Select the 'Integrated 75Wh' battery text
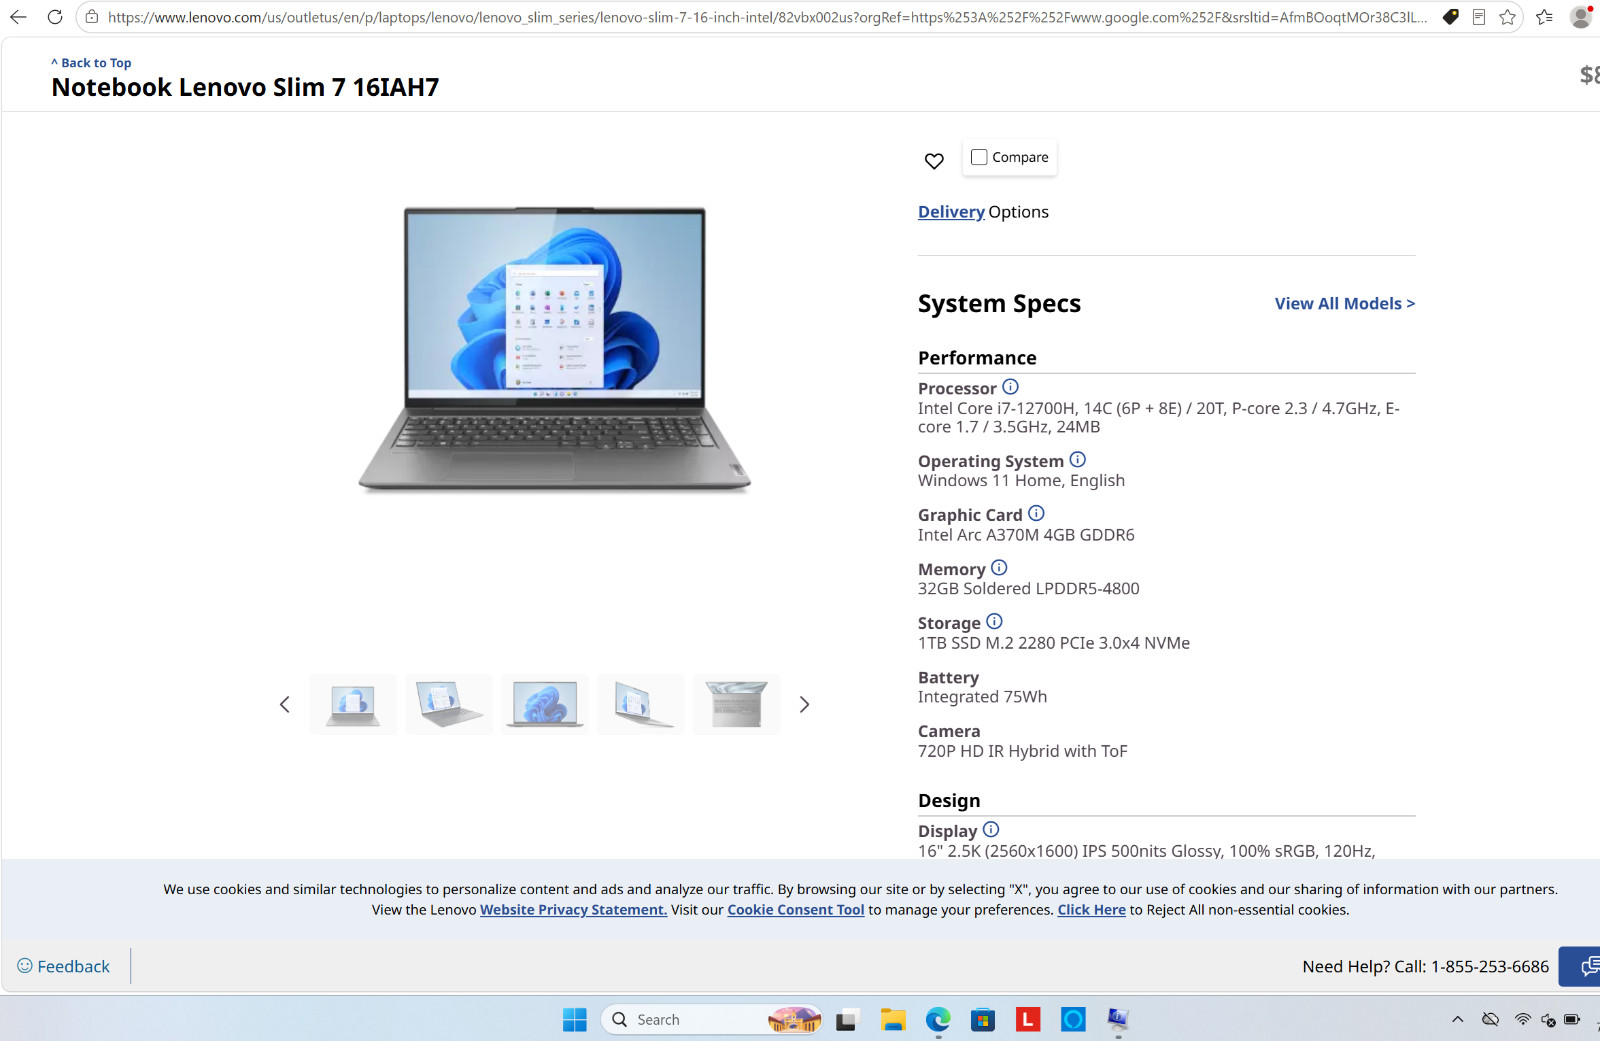The image size is (1600, 1041). coord(983,697)
